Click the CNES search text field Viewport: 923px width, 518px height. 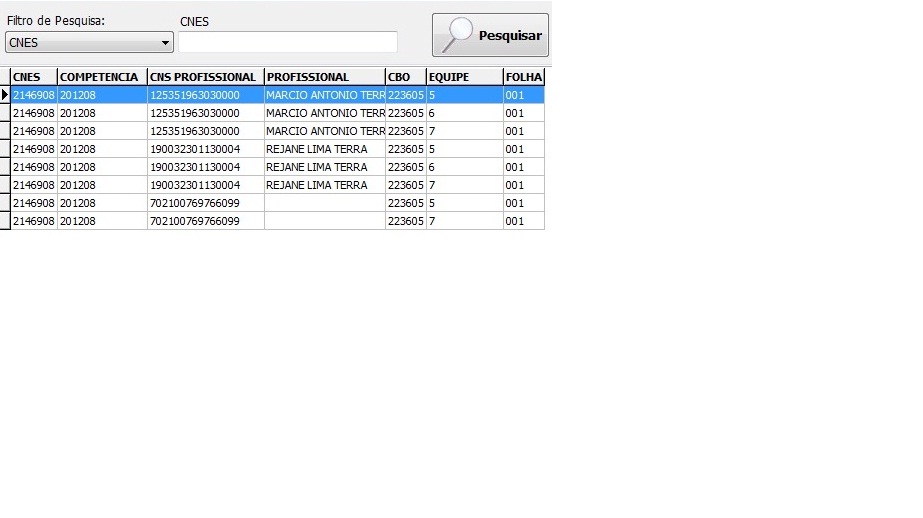[288, 42]
